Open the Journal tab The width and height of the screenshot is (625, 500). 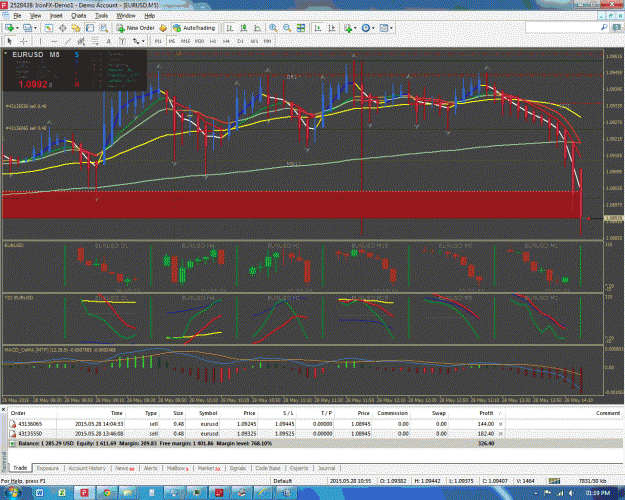pyautogui.click(x=326, y=468)
